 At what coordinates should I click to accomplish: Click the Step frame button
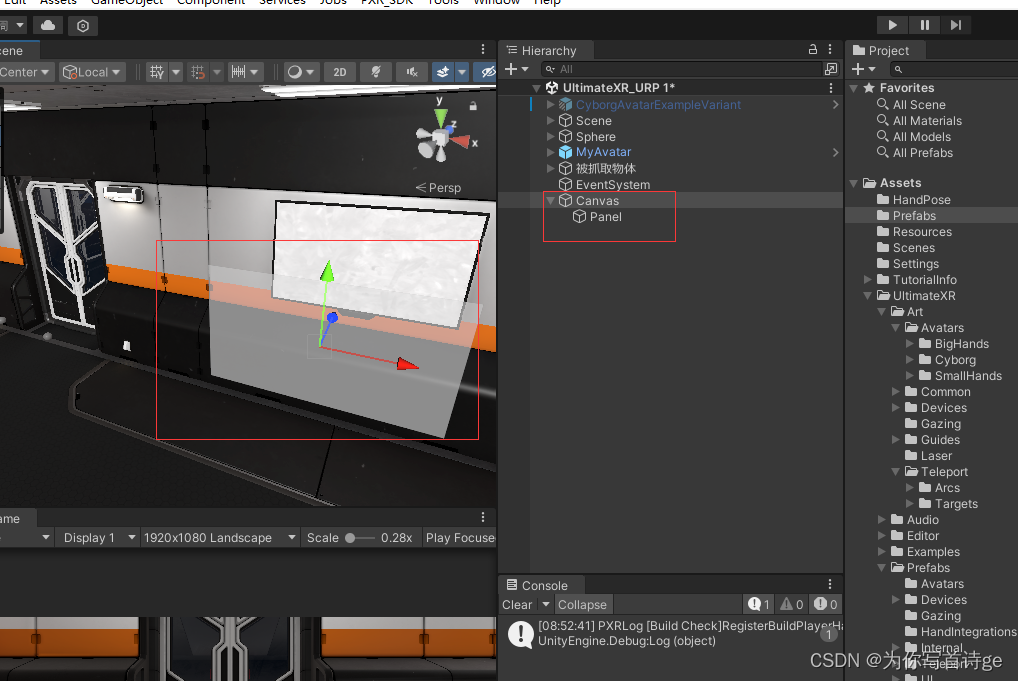pyautogui.click(x=956, y=25)
